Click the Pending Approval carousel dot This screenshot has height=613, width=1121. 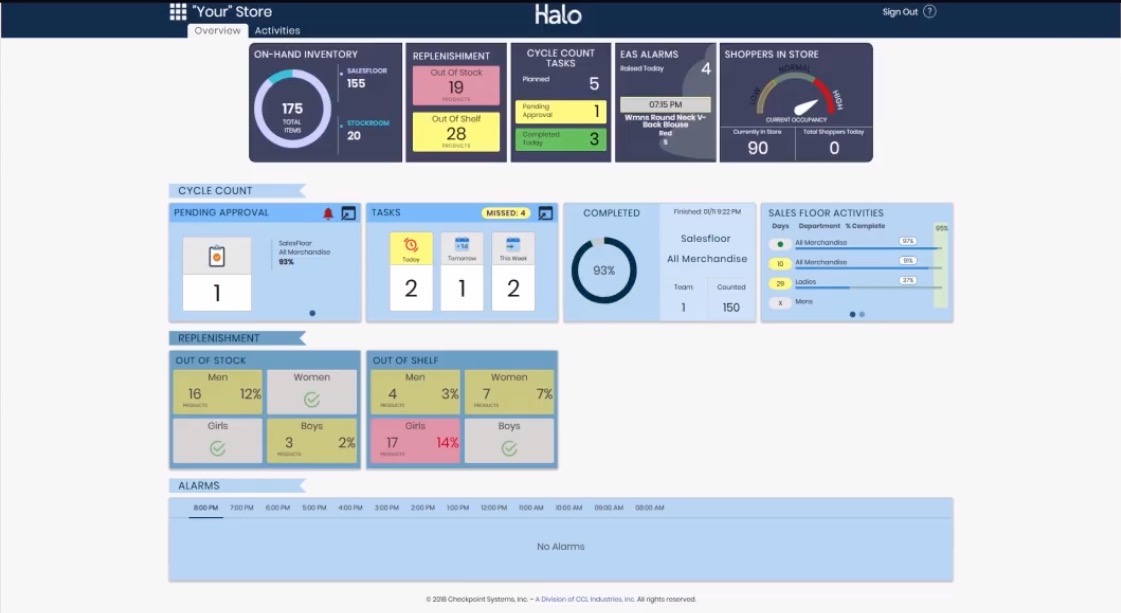(312, 313)
